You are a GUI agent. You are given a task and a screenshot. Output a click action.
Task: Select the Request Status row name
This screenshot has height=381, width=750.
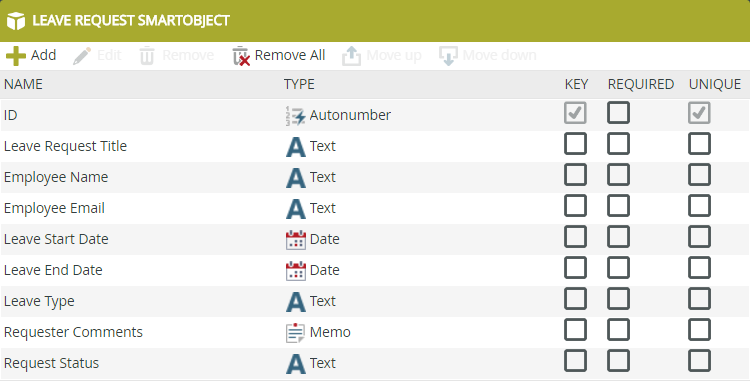[51, 363]
